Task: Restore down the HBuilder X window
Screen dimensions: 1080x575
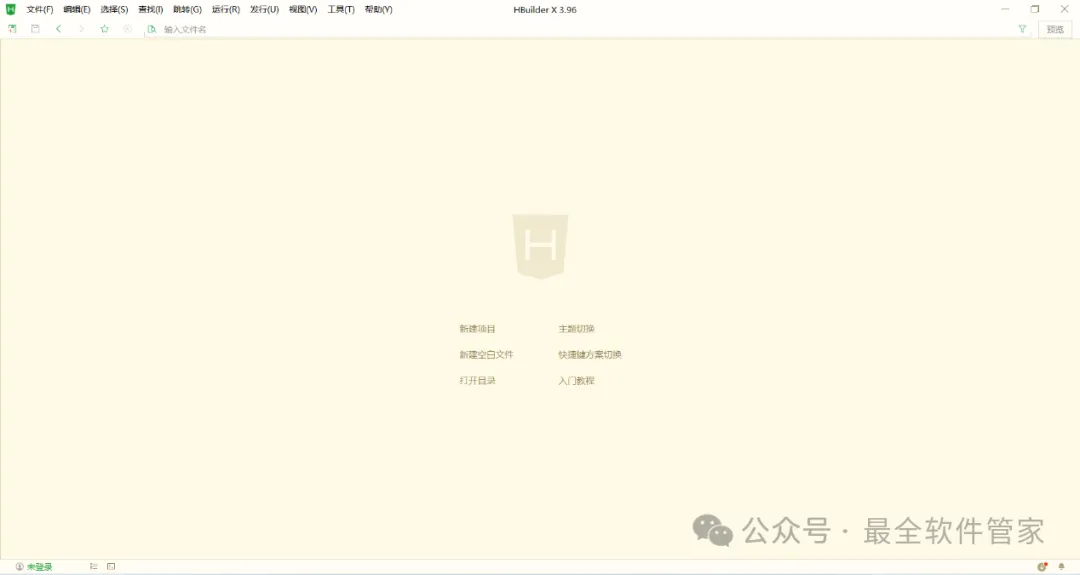Action: point(1035,9)
